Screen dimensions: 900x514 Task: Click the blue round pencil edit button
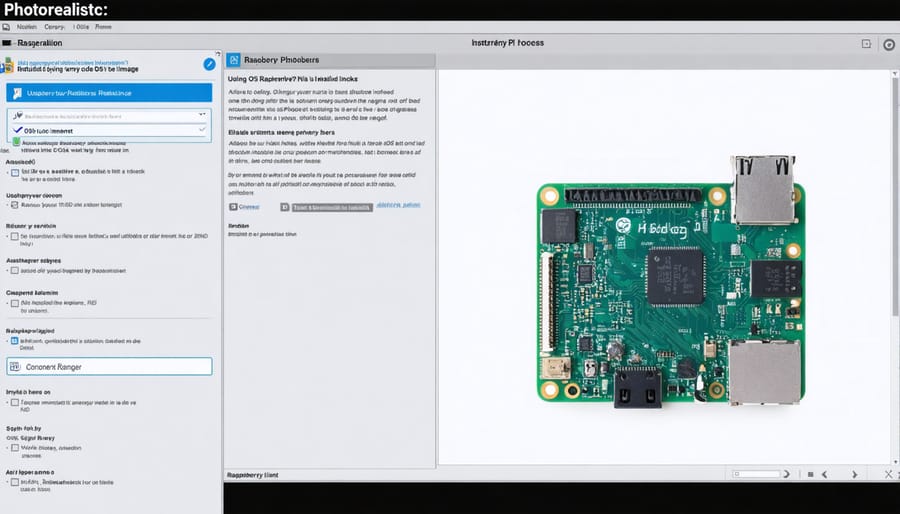pyautogui.click(x=210, y=64)
